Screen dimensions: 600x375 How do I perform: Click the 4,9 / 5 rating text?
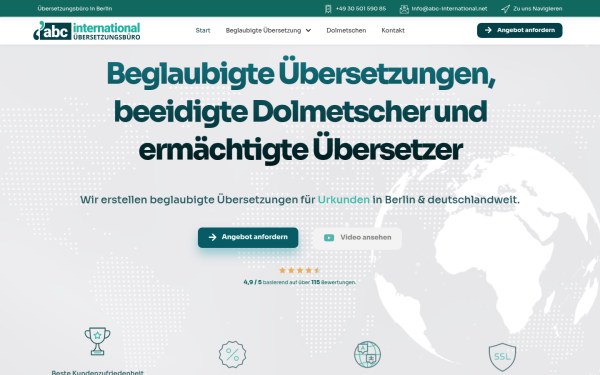(253, 282)
